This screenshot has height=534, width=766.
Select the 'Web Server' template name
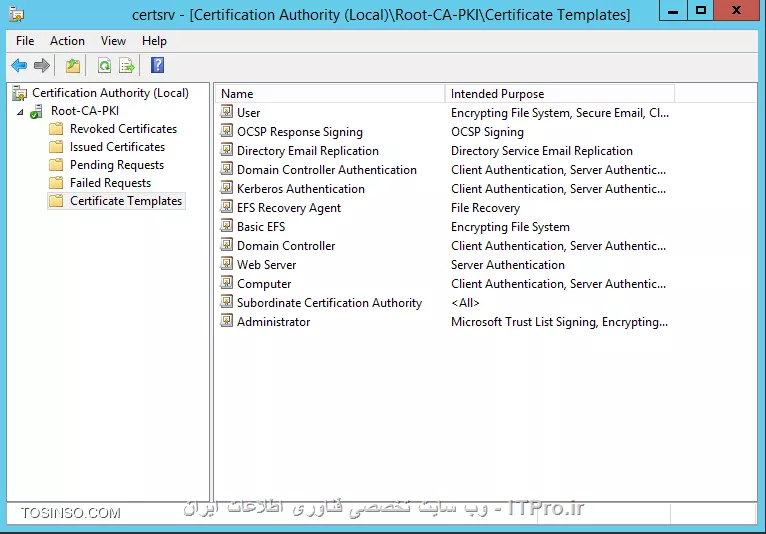pyautogui.click(x=267, y=265)
